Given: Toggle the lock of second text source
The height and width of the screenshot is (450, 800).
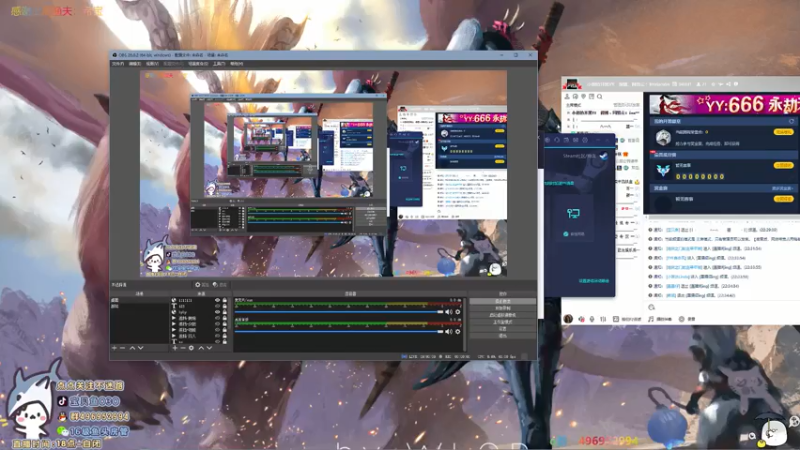Looking at the screenshot, I should [x=224, y=306].
